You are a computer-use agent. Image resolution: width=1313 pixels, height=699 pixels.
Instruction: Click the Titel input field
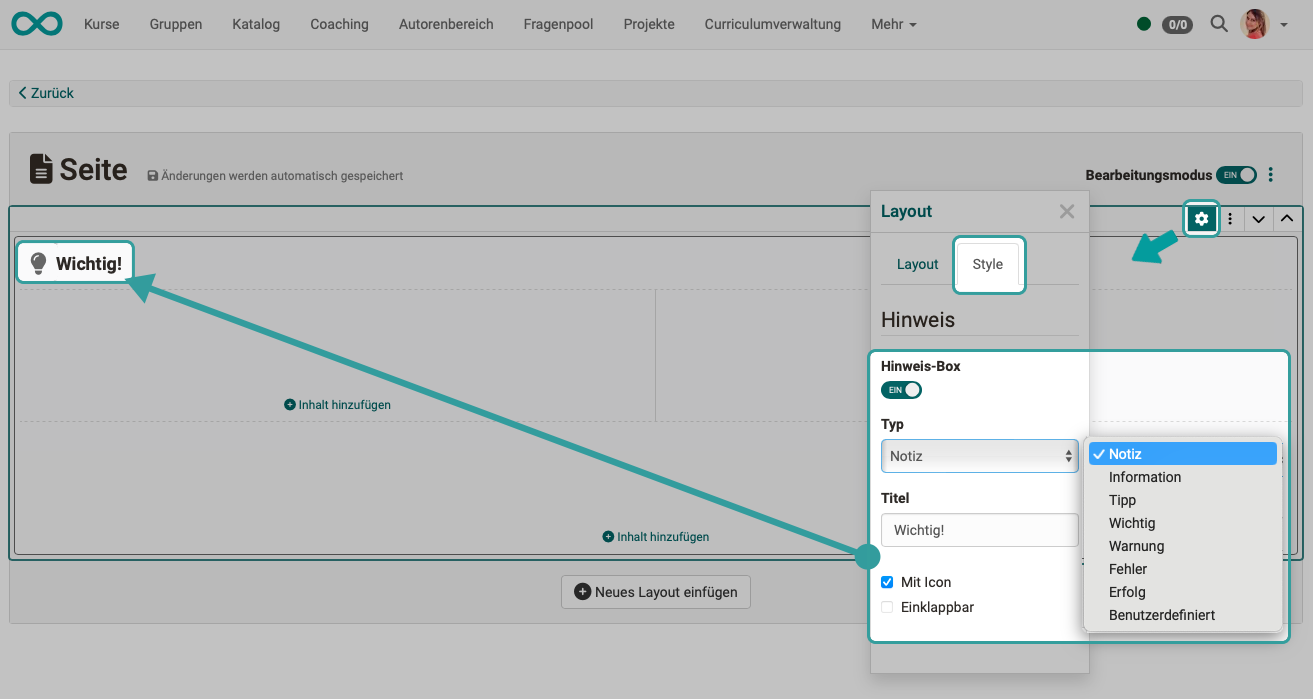[979, 530]
